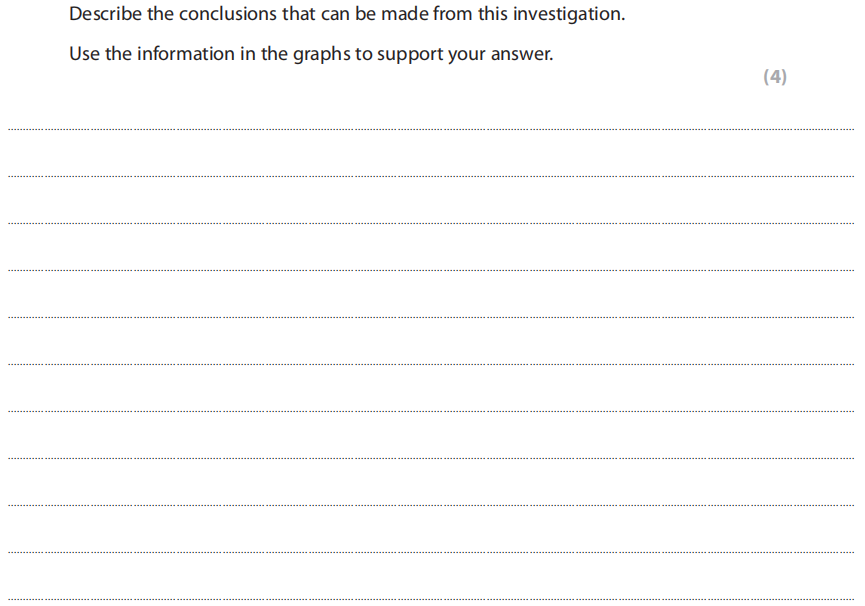Click the eighth dotted answer line
This screenshot has width=865, height=606.
click(430, 458)
